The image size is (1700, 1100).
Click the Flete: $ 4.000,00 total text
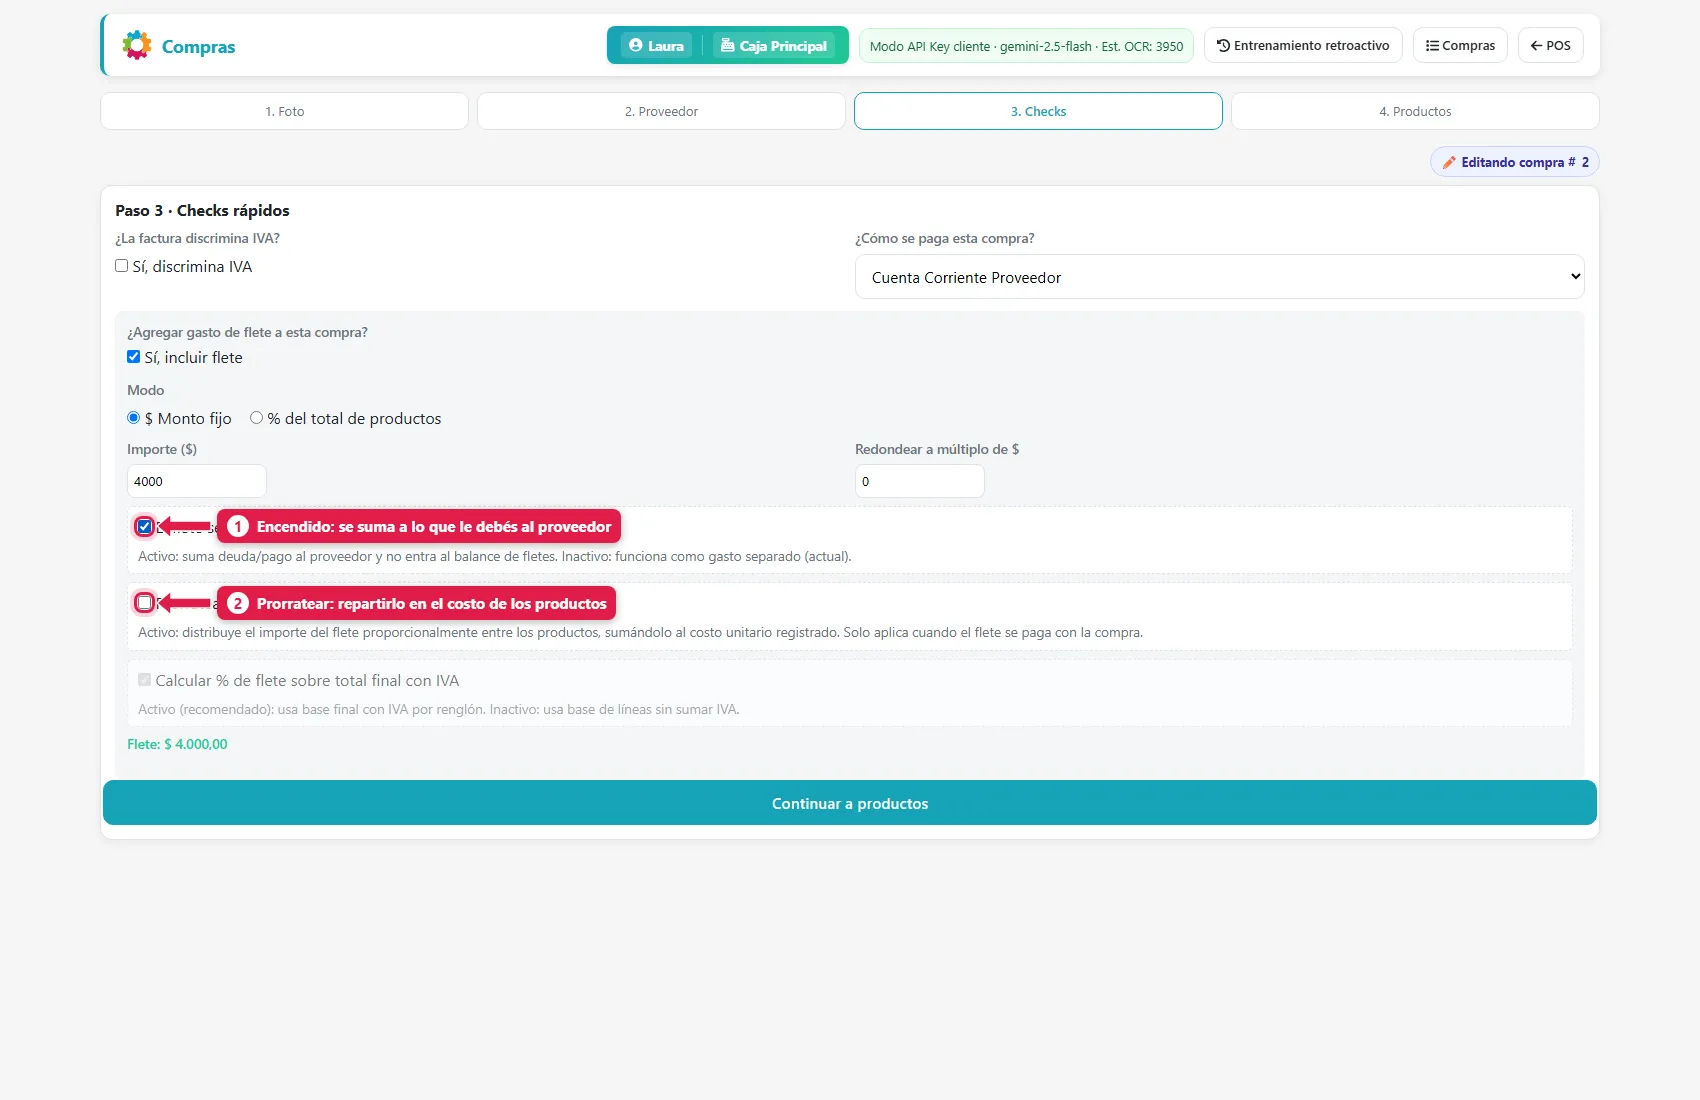[x=177, y=744]
